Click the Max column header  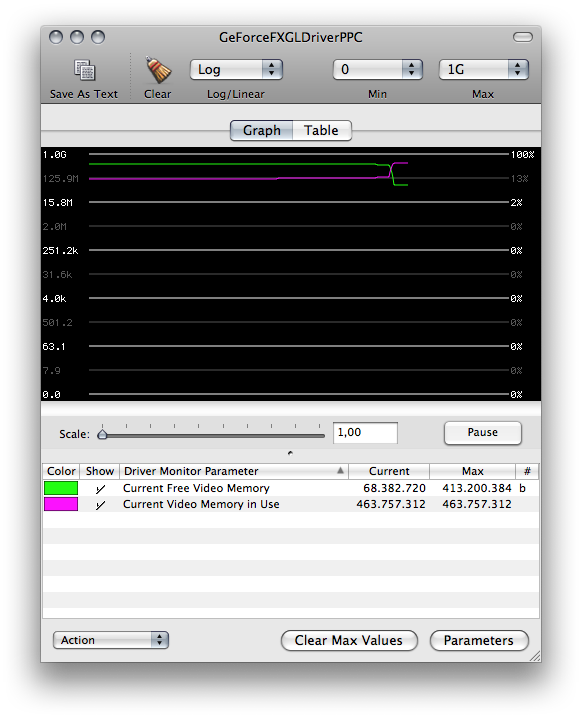point(473,471)
